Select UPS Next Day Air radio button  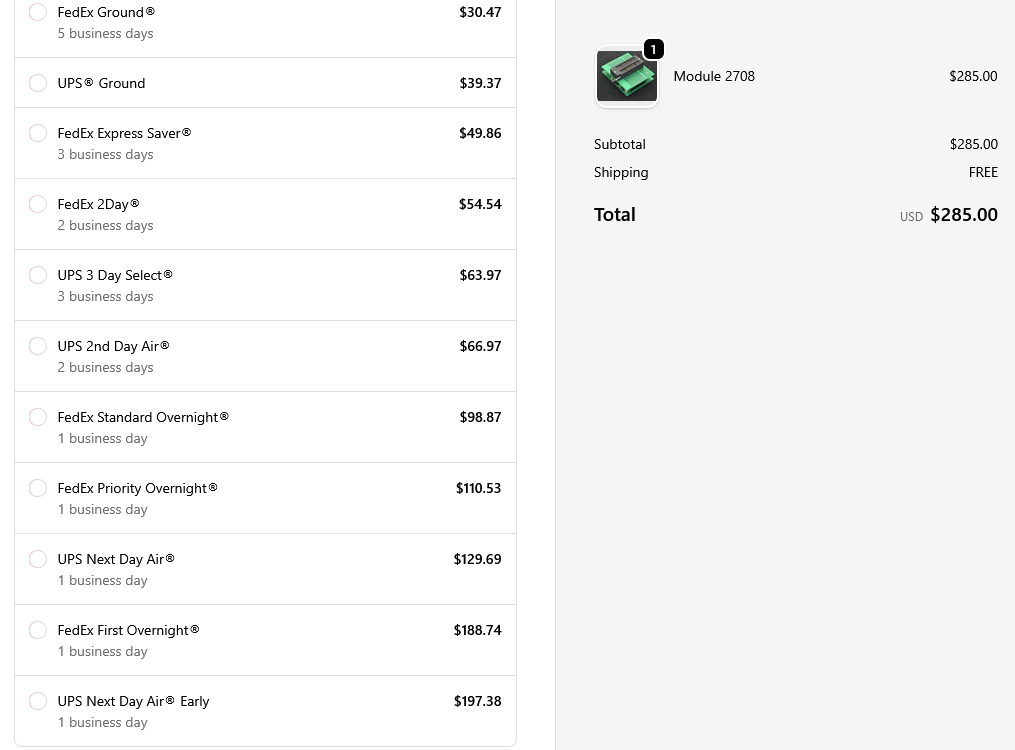[38, 559]
